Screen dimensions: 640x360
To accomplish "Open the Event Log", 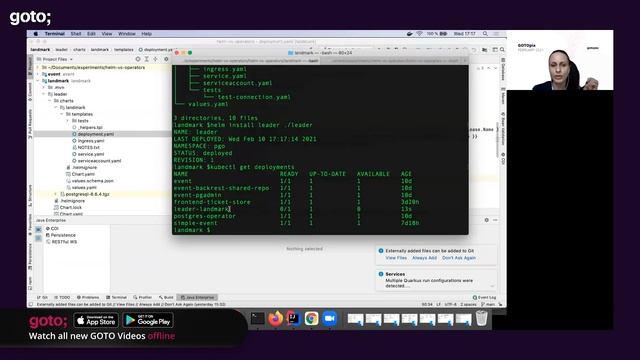I will pyautogui.click(x=484, y=298).
